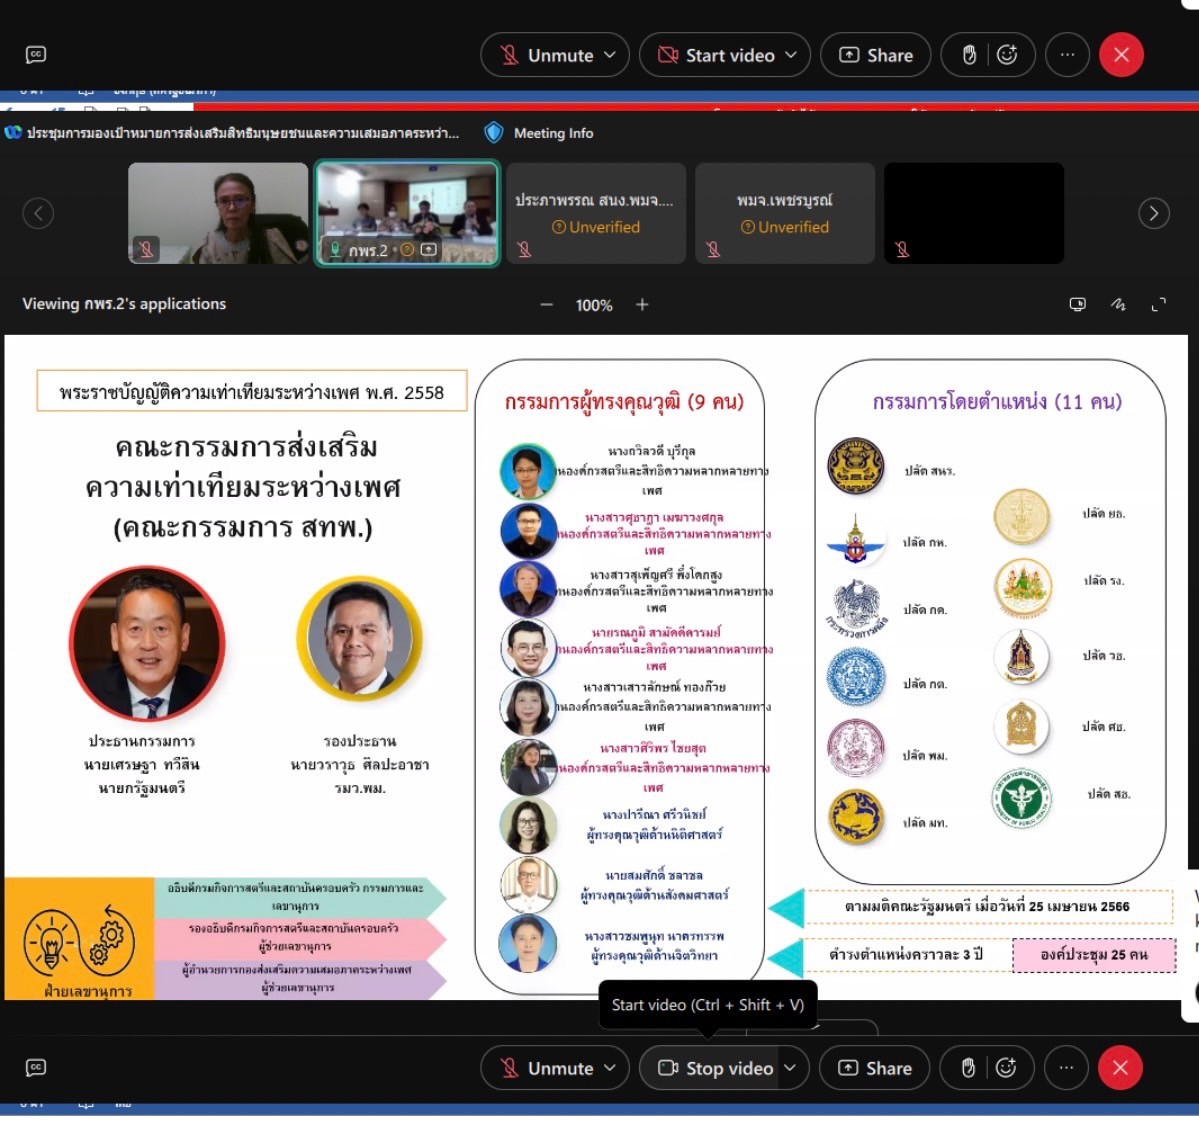
Task: Click the annotate pencil icon on sharing bar
Action: point(1118,305)
